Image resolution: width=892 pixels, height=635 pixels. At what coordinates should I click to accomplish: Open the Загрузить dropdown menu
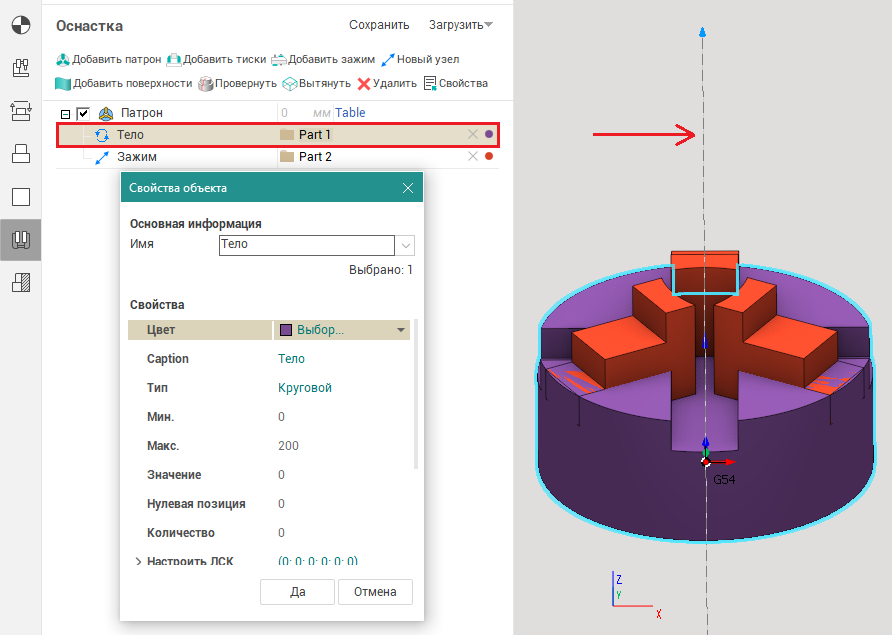461,25
